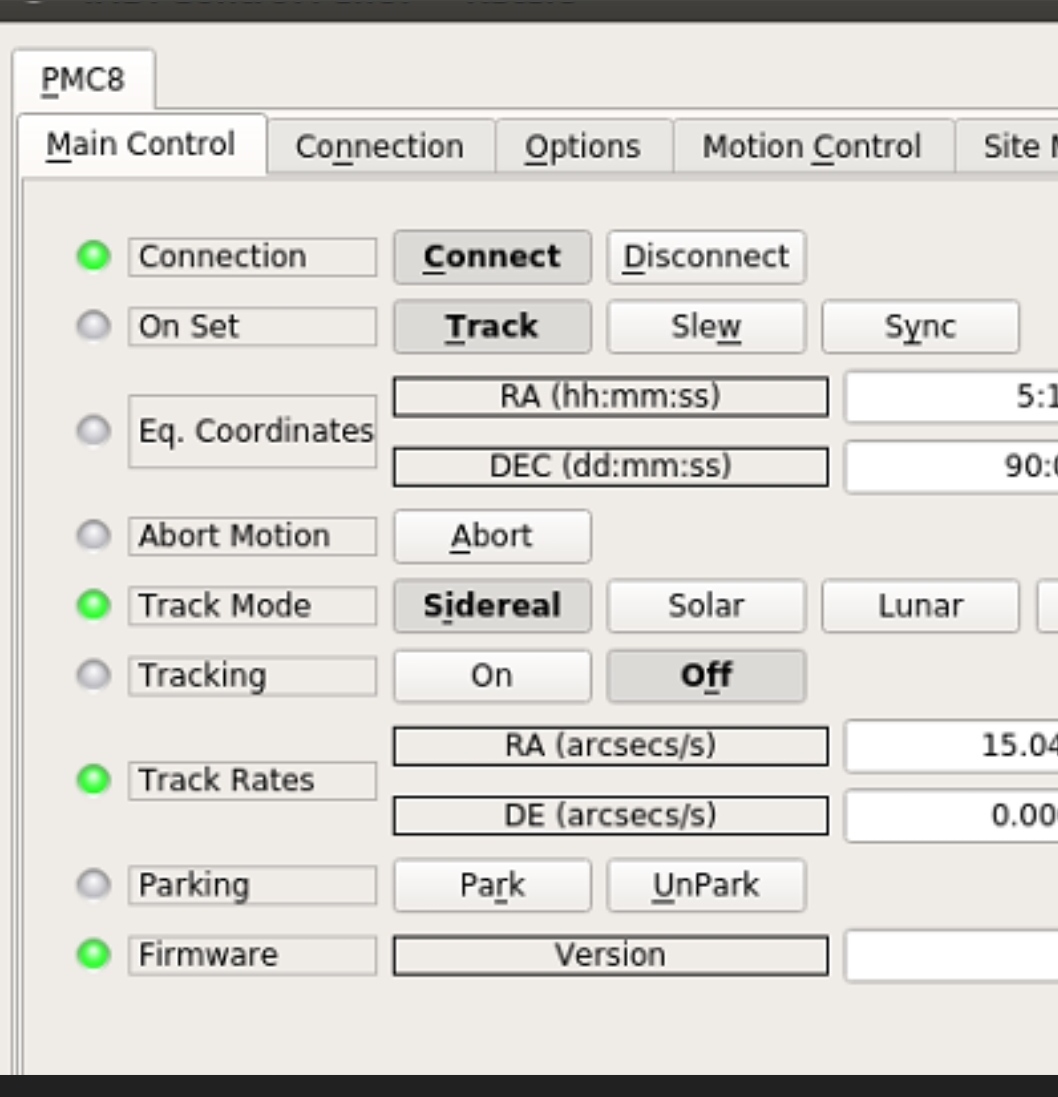Image resolution: width=1058 pixels, height=1097 pixels.
Task: Click the Eq. Coordinates status light
Action: pyautogui.click(x=94, y=430)
